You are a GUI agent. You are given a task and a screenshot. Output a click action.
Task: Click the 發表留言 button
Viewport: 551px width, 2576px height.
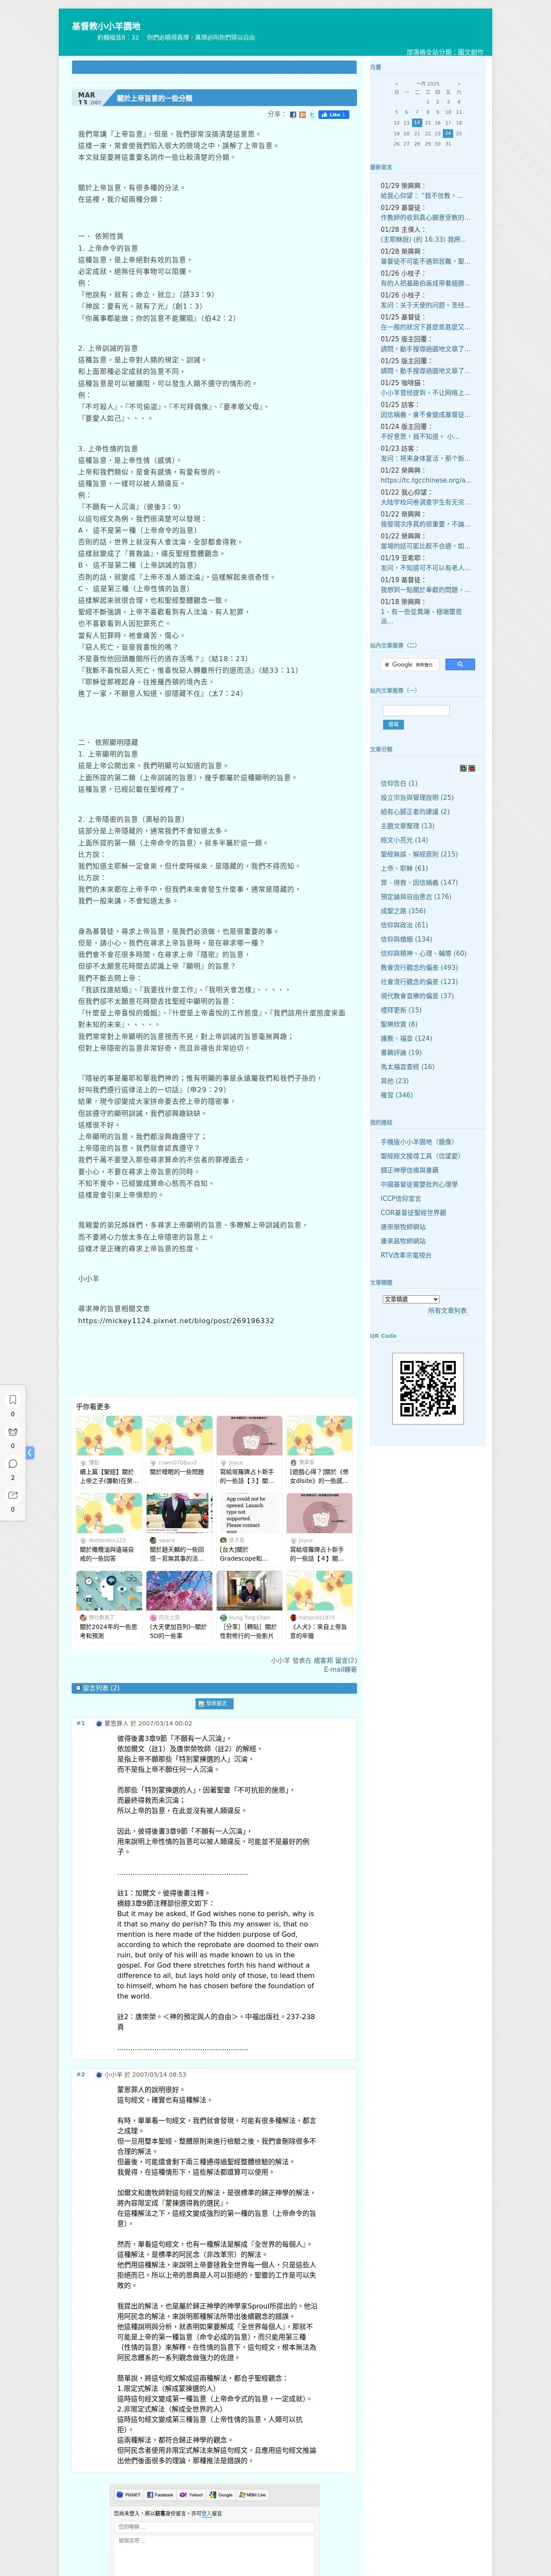(214, 1703)
